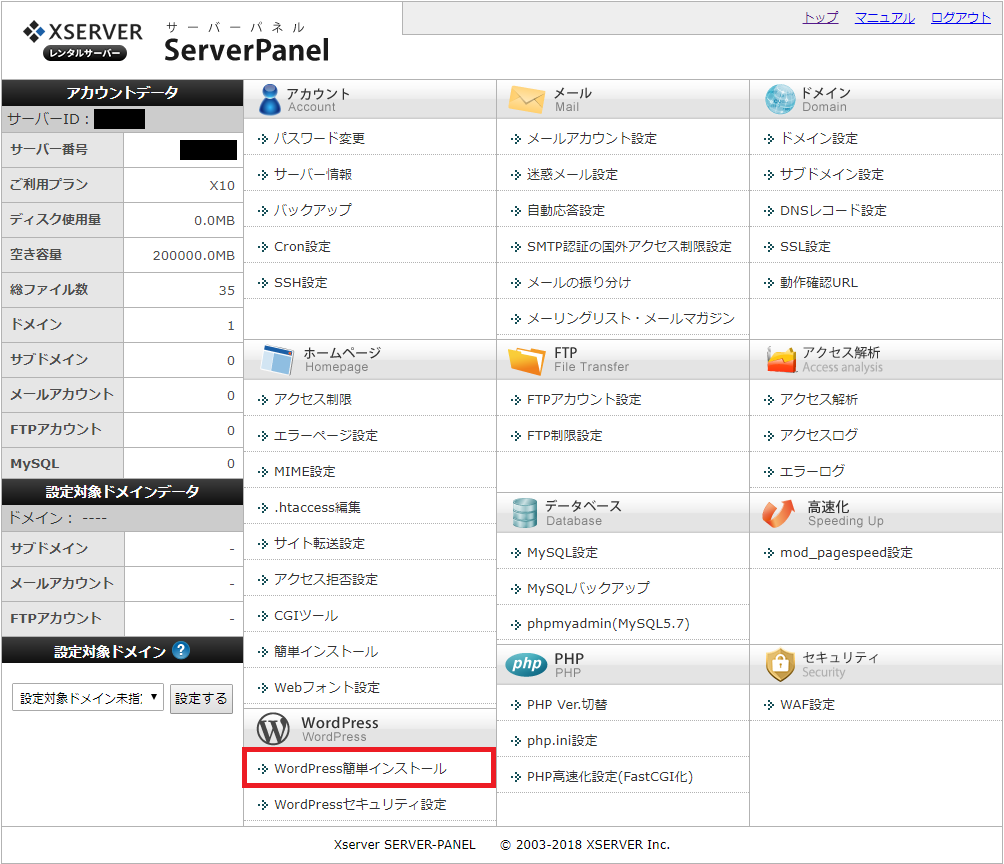Click the WordPress logo icon
Viewport: 1004px width, 864px height.
coord(273,729)
